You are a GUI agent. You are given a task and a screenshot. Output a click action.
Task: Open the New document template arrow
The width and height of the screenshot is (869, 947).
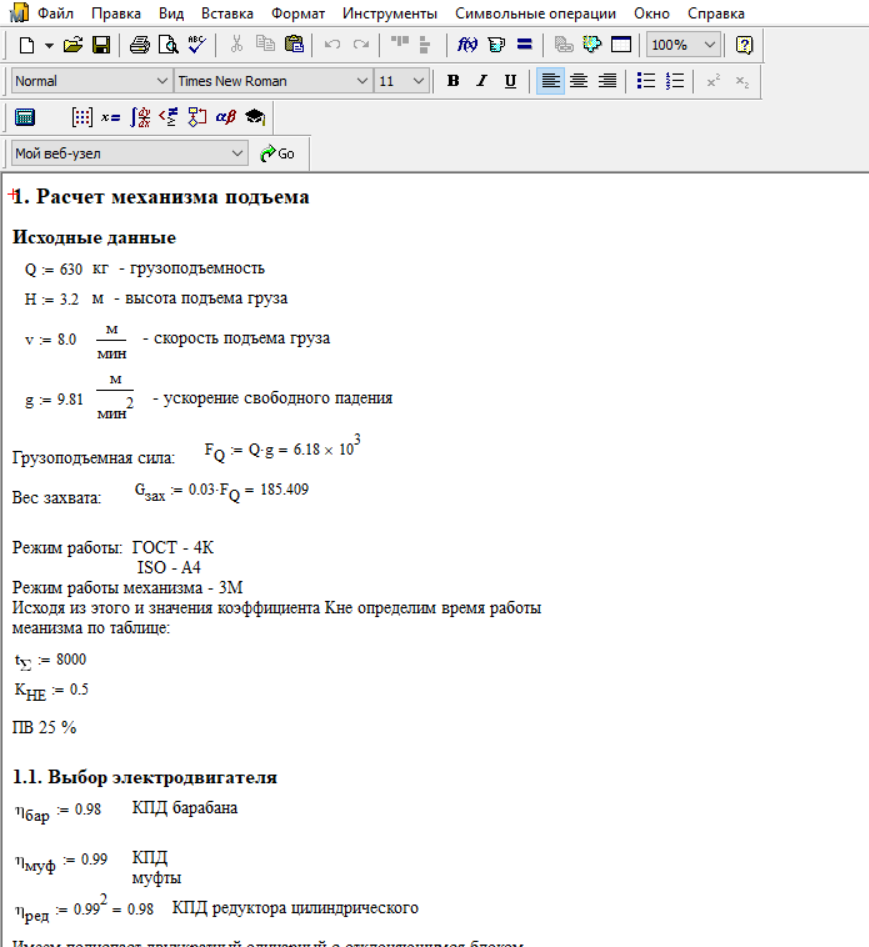(x=49, y=45)
